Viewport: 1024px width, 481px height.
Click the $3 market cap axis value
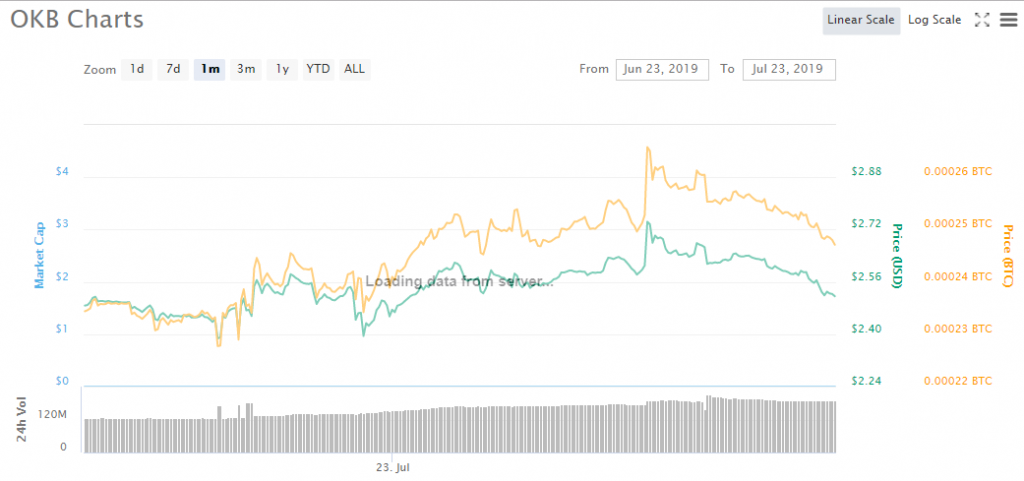coord(62,225)
